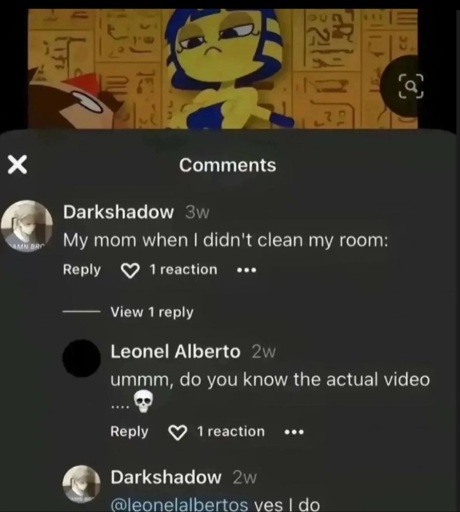The width and height of the screenshot is (460, 512).
Task: Expand 'View 1 reply' under Darkshadow's comment
Action: pyautogui.click(x=152, y=312)
